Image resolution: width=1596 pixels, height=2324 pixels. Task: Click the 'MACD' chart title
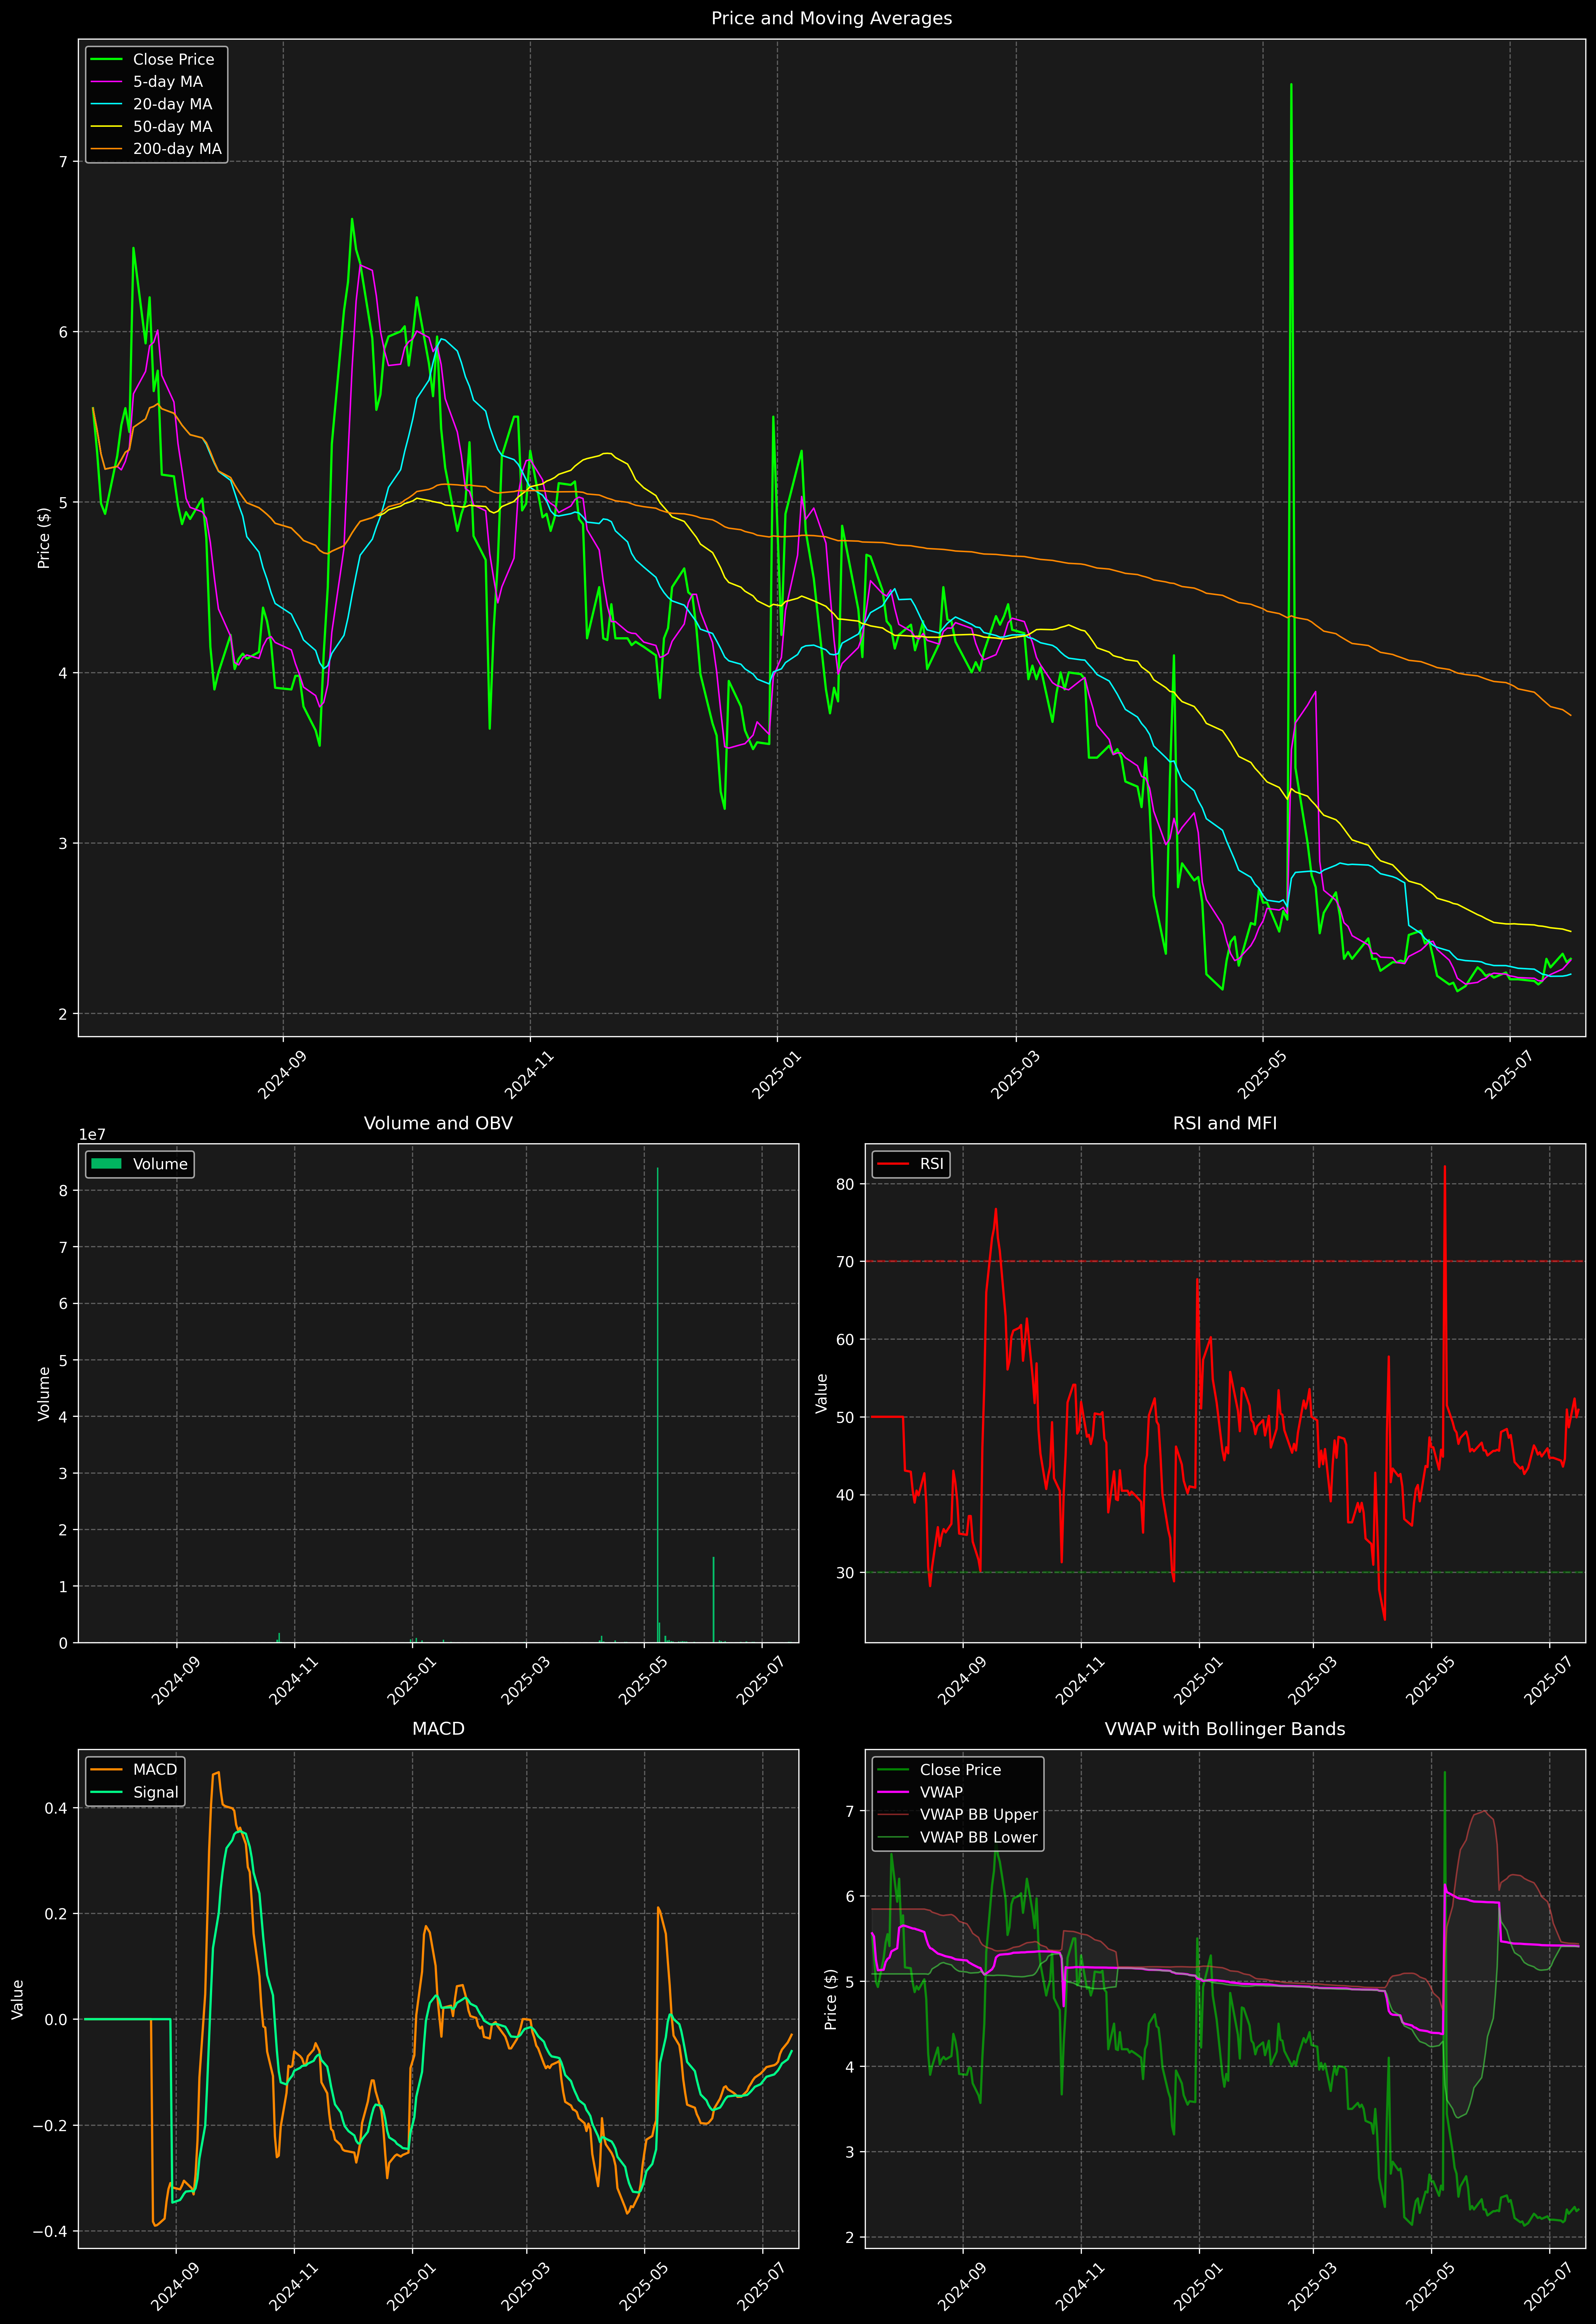coord(438,1729)
